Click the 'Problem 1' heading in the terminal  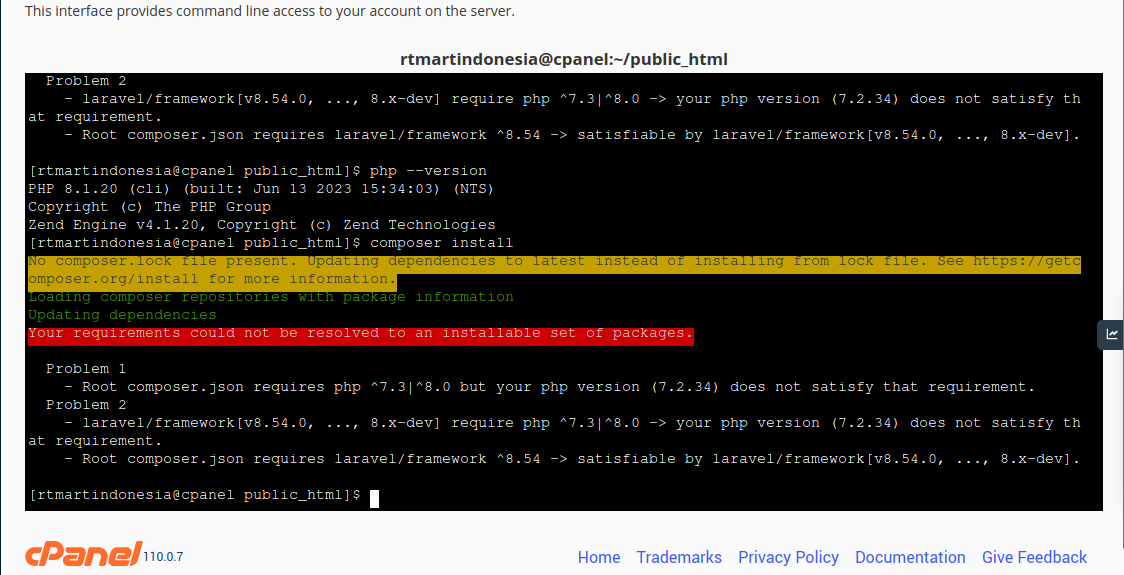coord(85,369)
